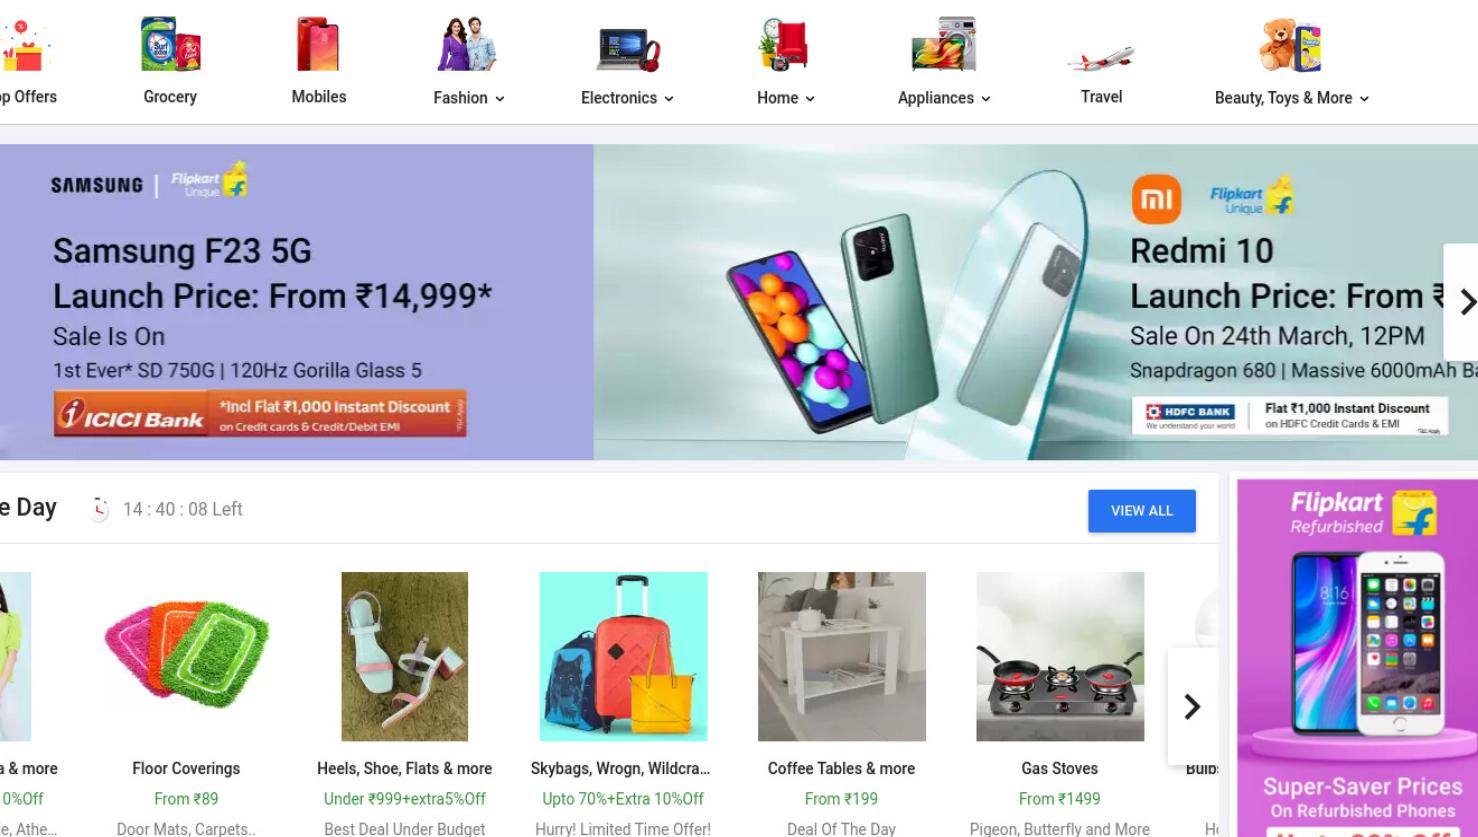This screenshot has width=1478, height=837.
Task: Expand Beauty, Toys & More menu
Action: click(1364, 98)
